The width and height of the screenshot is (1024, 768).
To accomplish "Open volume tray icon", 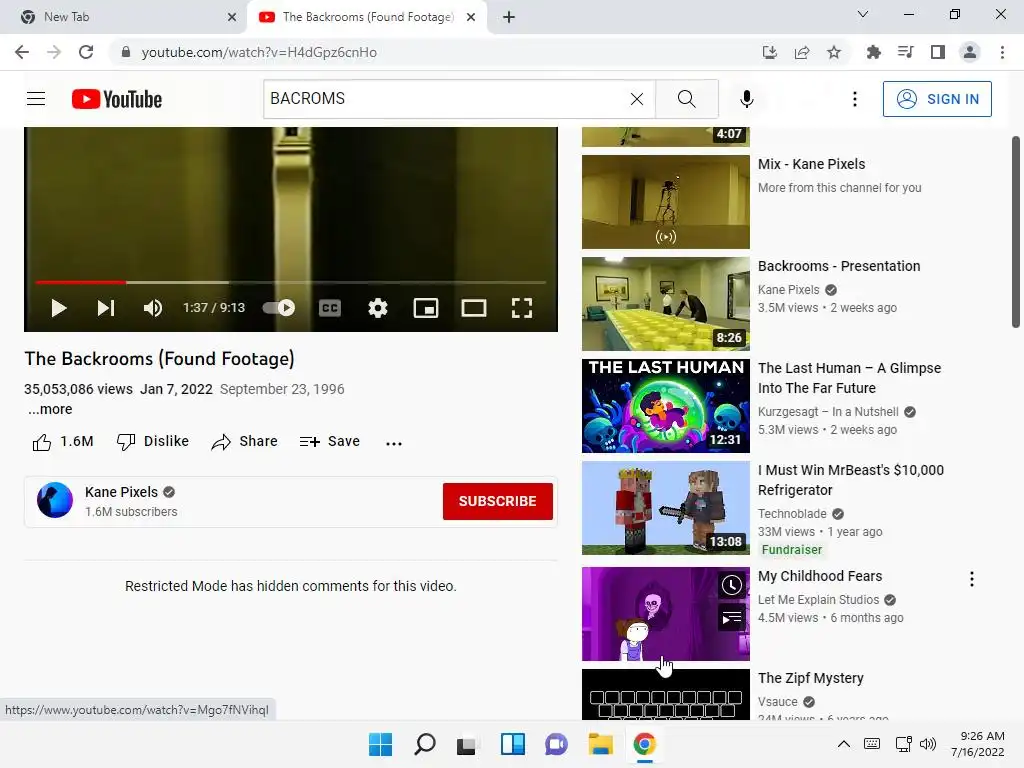I will 927,744.
